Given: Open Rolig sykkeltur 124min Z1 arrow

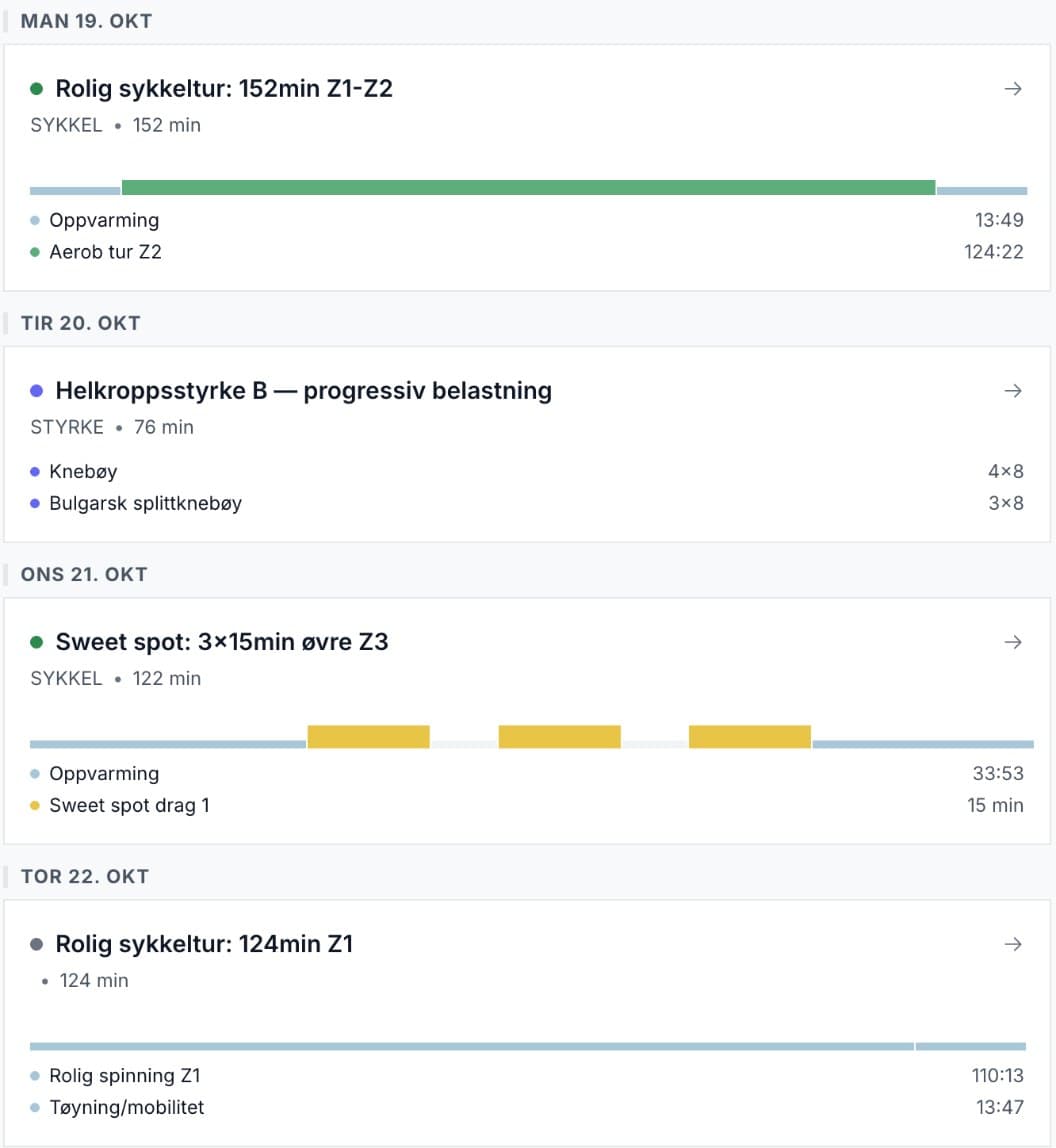Looking at the screenshot, I should point(1013,944).
